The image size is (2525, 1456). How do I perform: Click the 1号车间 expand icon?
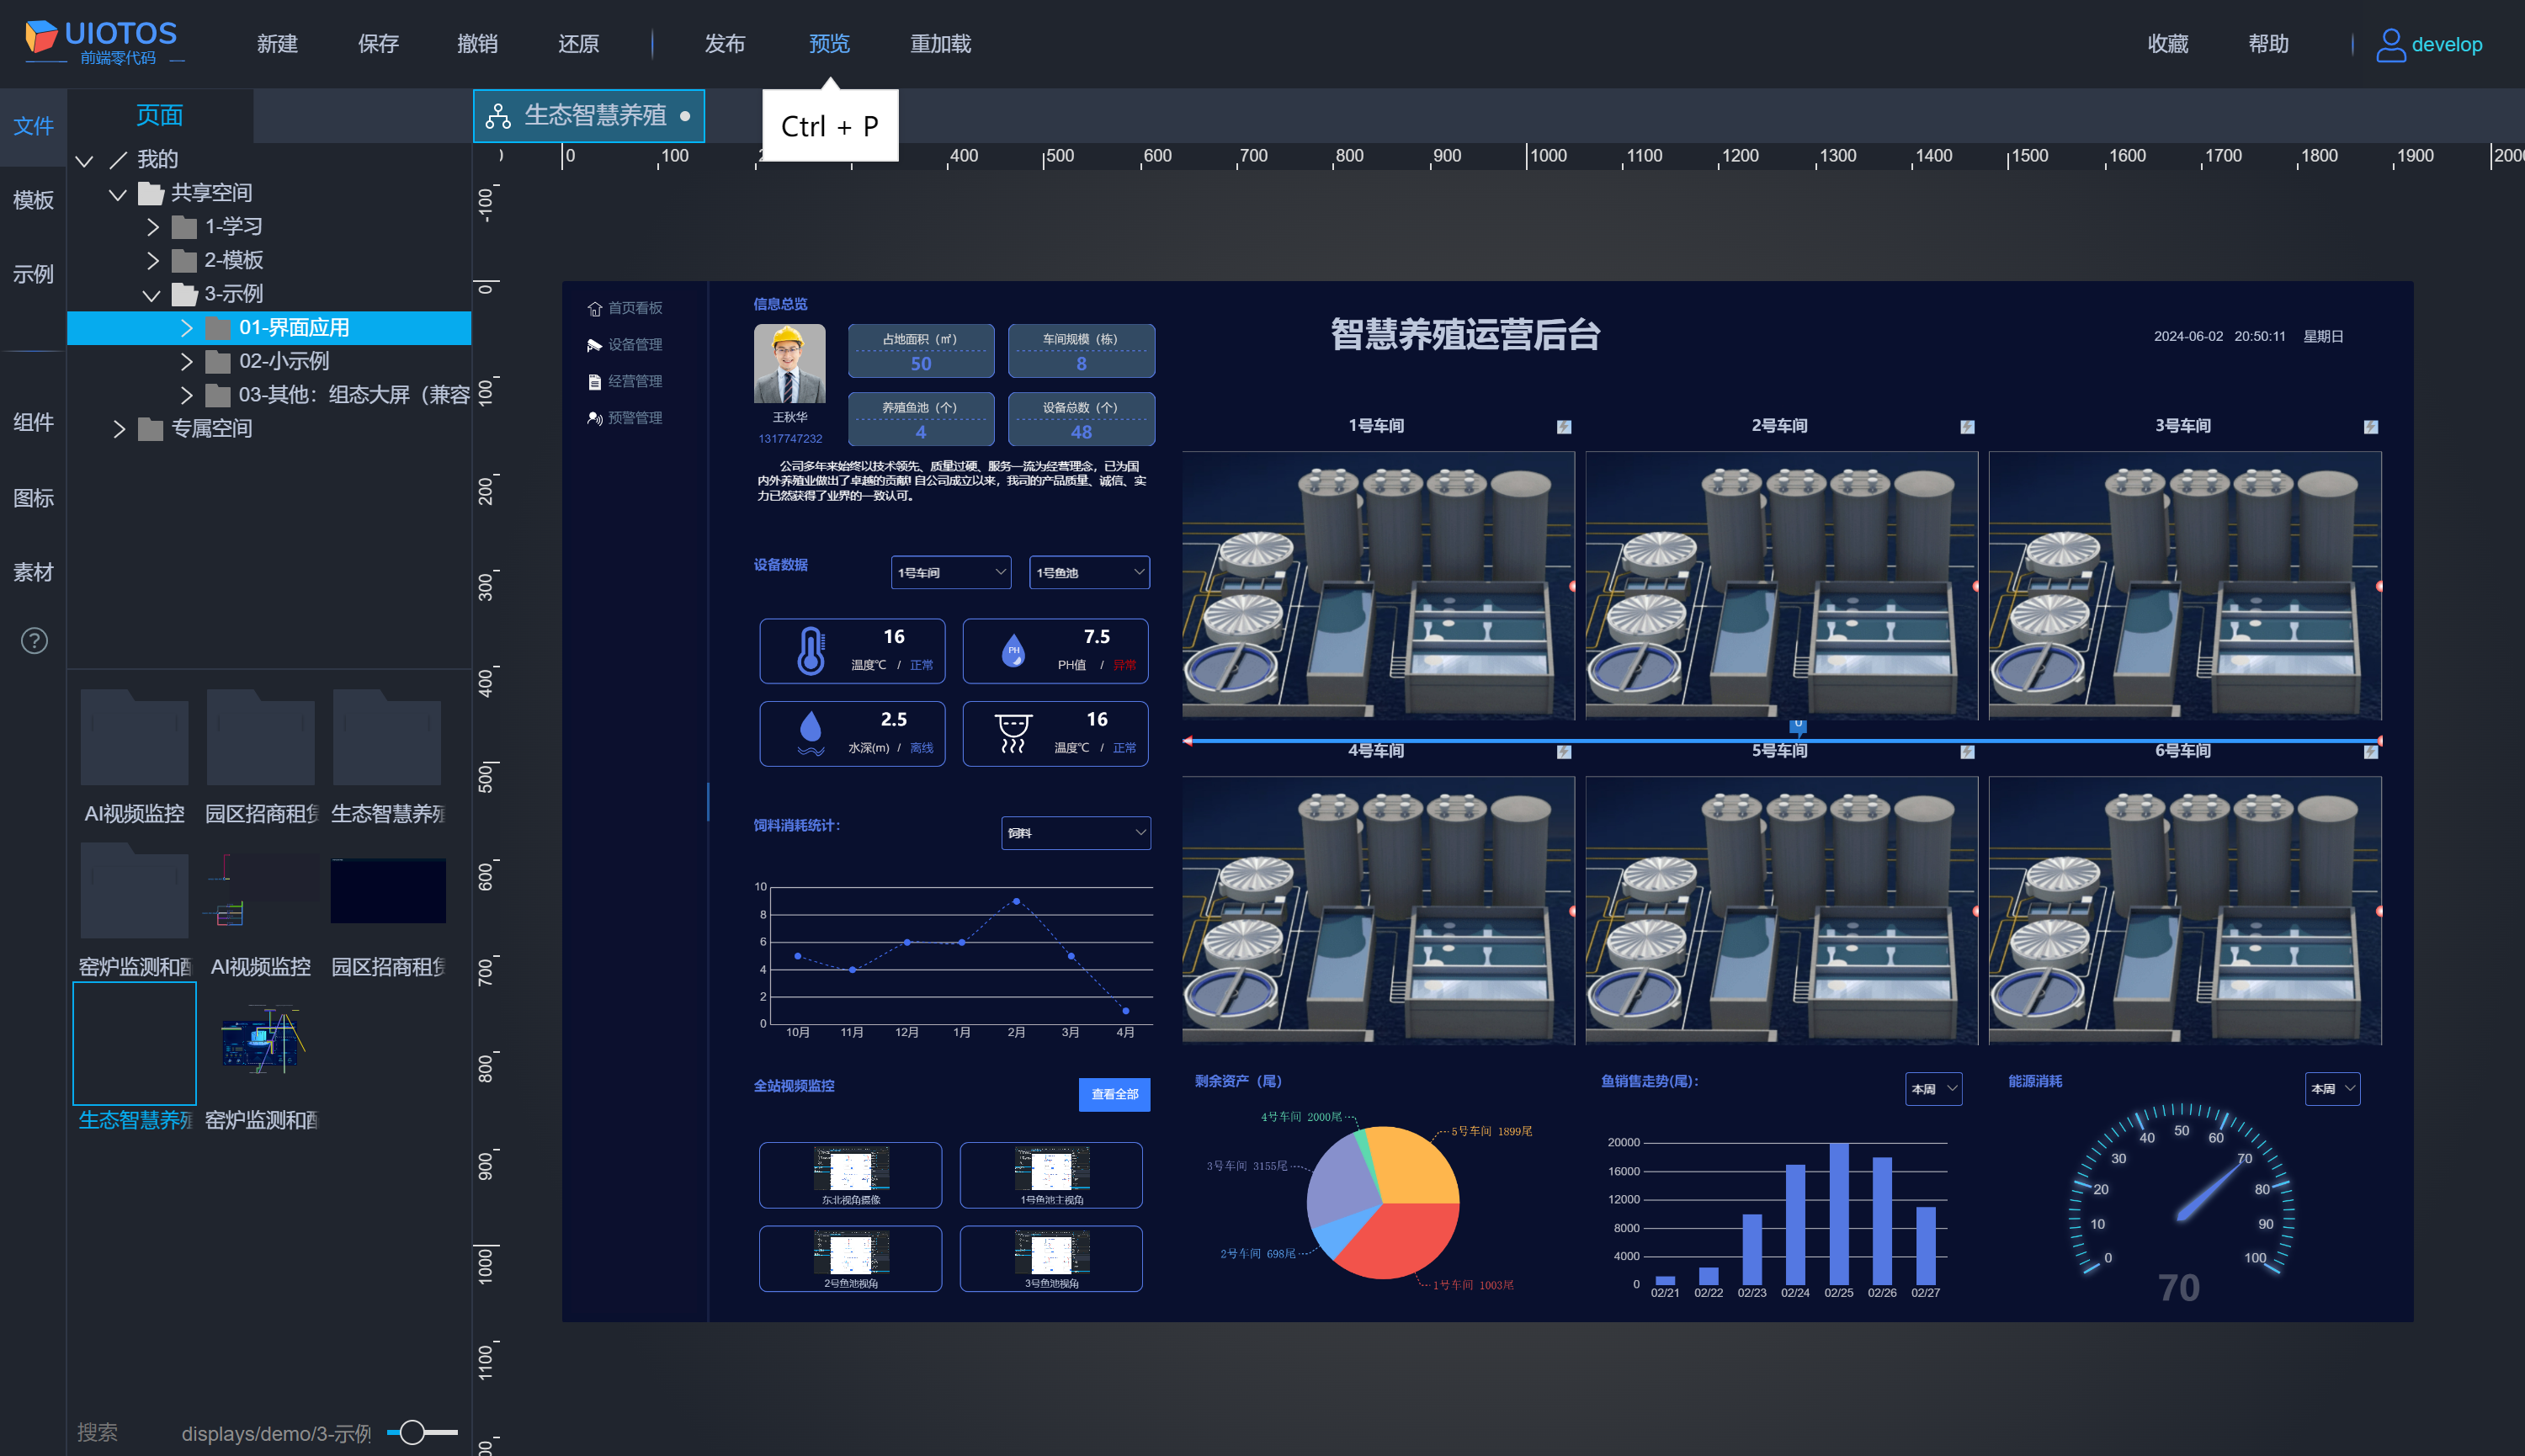point(1564,427)
